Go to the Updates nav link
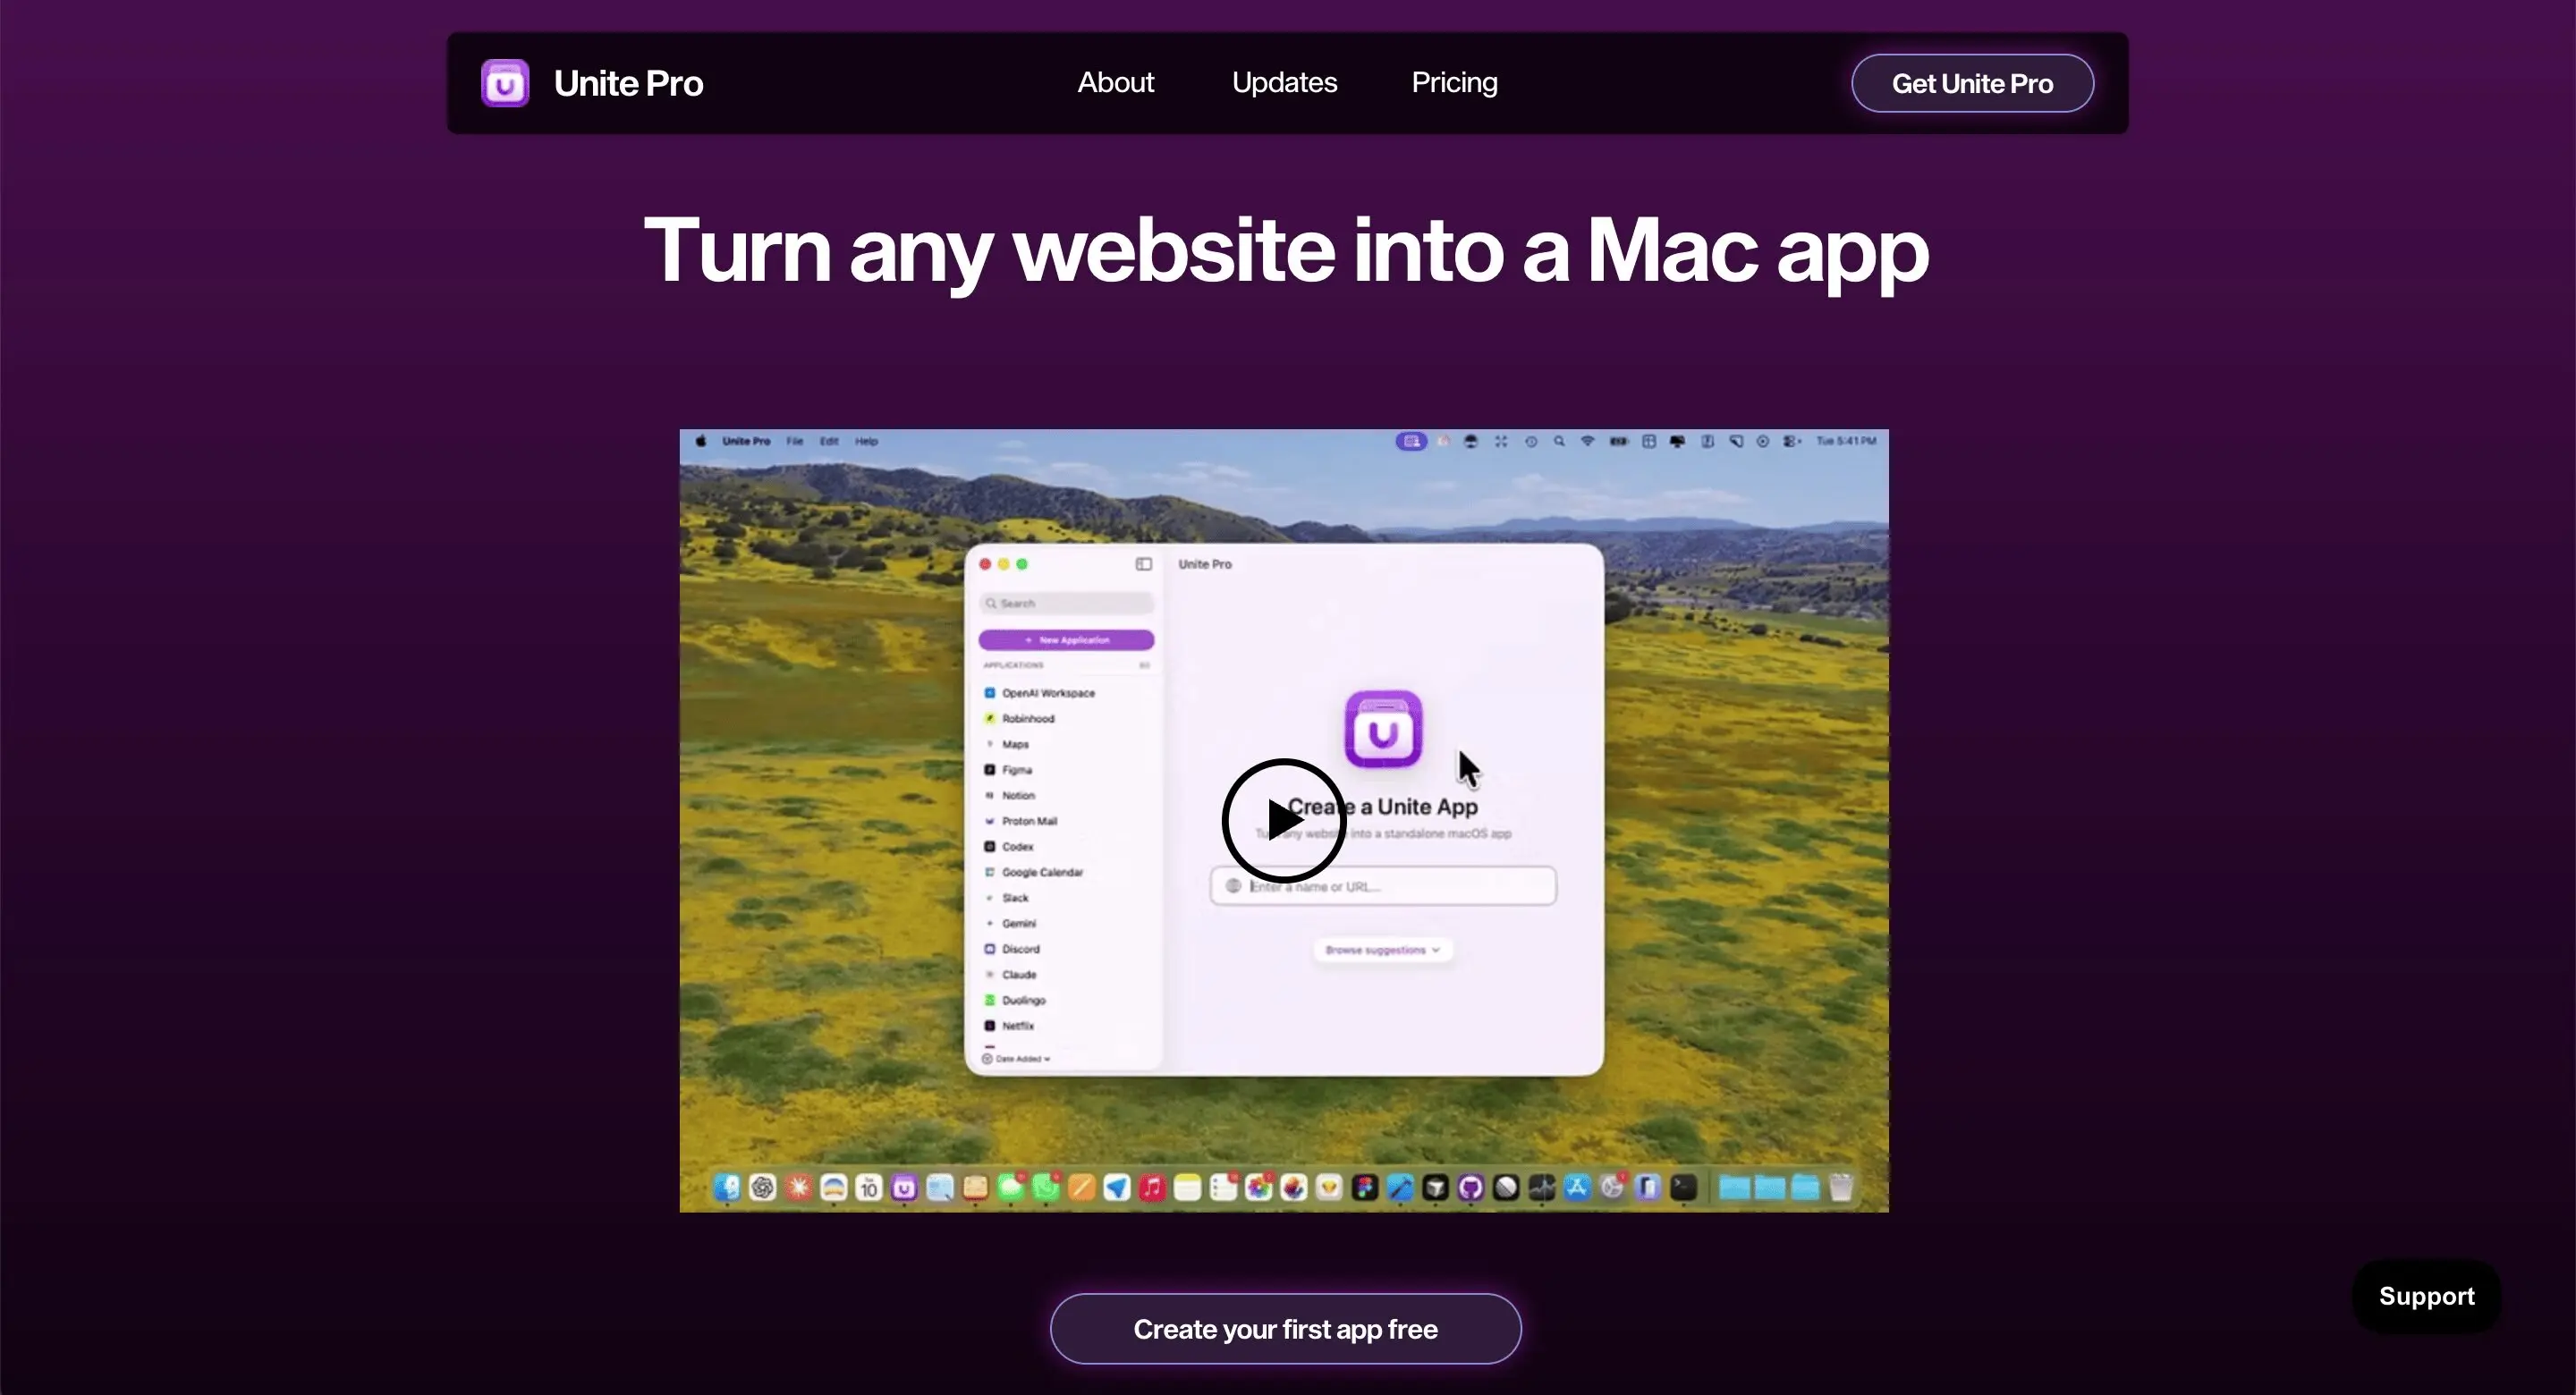 point(1284,83)
